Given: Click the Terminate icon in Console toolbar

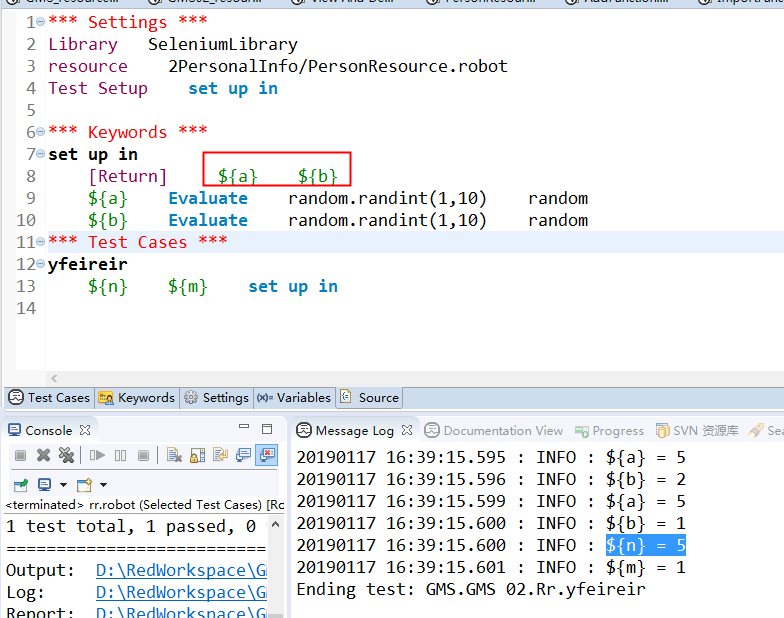Looking at the screenshot, I should coord(20,456).
